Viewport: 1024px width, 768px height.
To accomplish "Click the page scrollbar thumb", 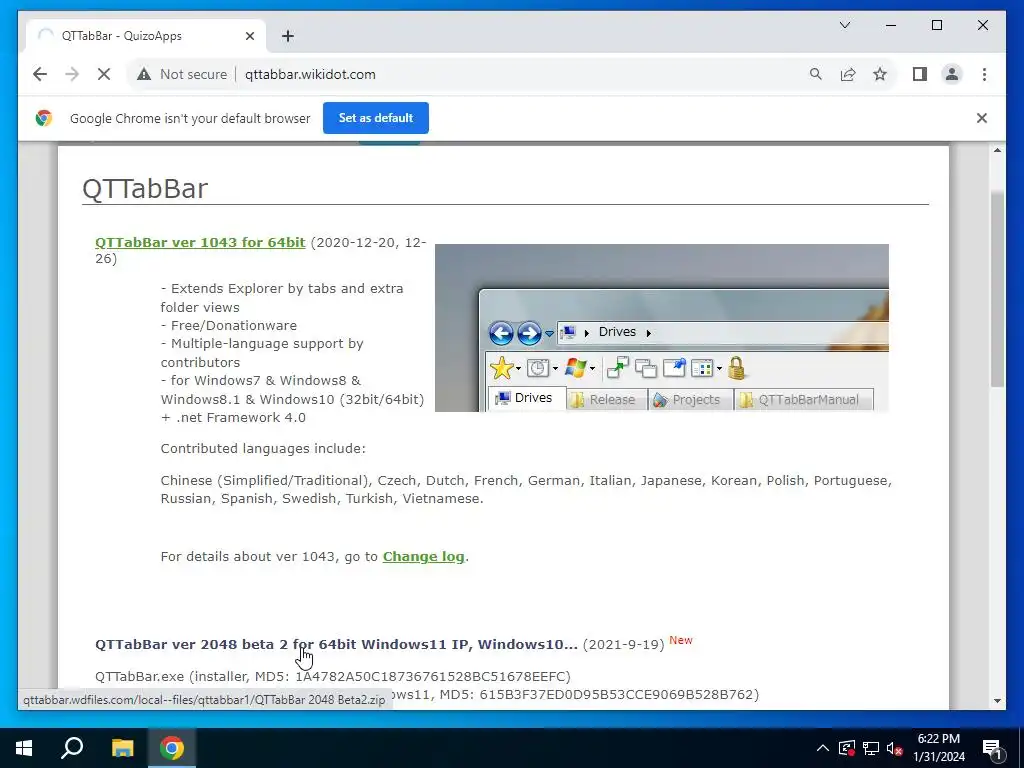I will (997, 287).
